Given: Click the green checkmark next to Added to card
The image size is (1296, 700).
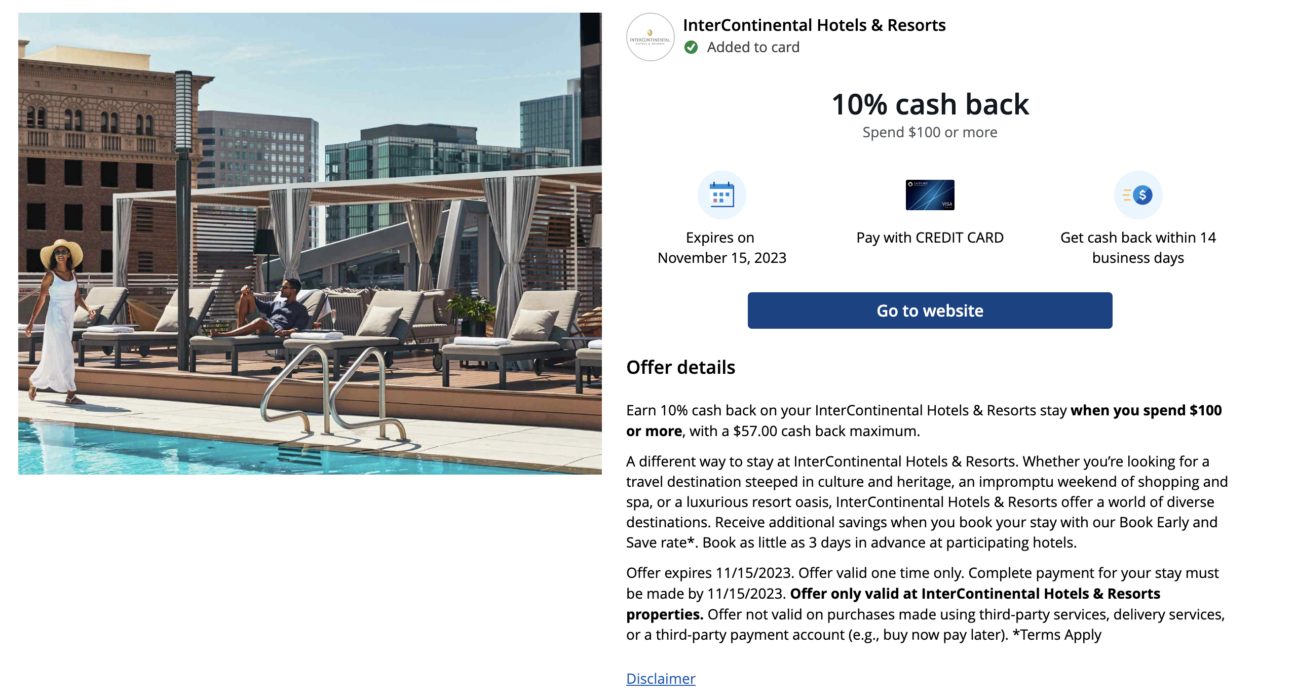Looking at the screenshot, I should (x=692, y=46).
